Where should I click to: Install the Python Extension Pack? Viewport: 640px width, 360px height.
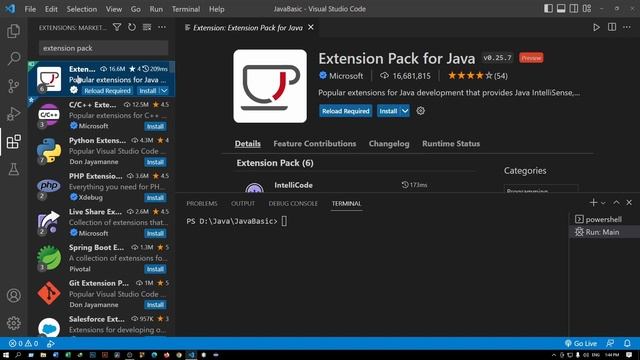[x=155, y=162]
